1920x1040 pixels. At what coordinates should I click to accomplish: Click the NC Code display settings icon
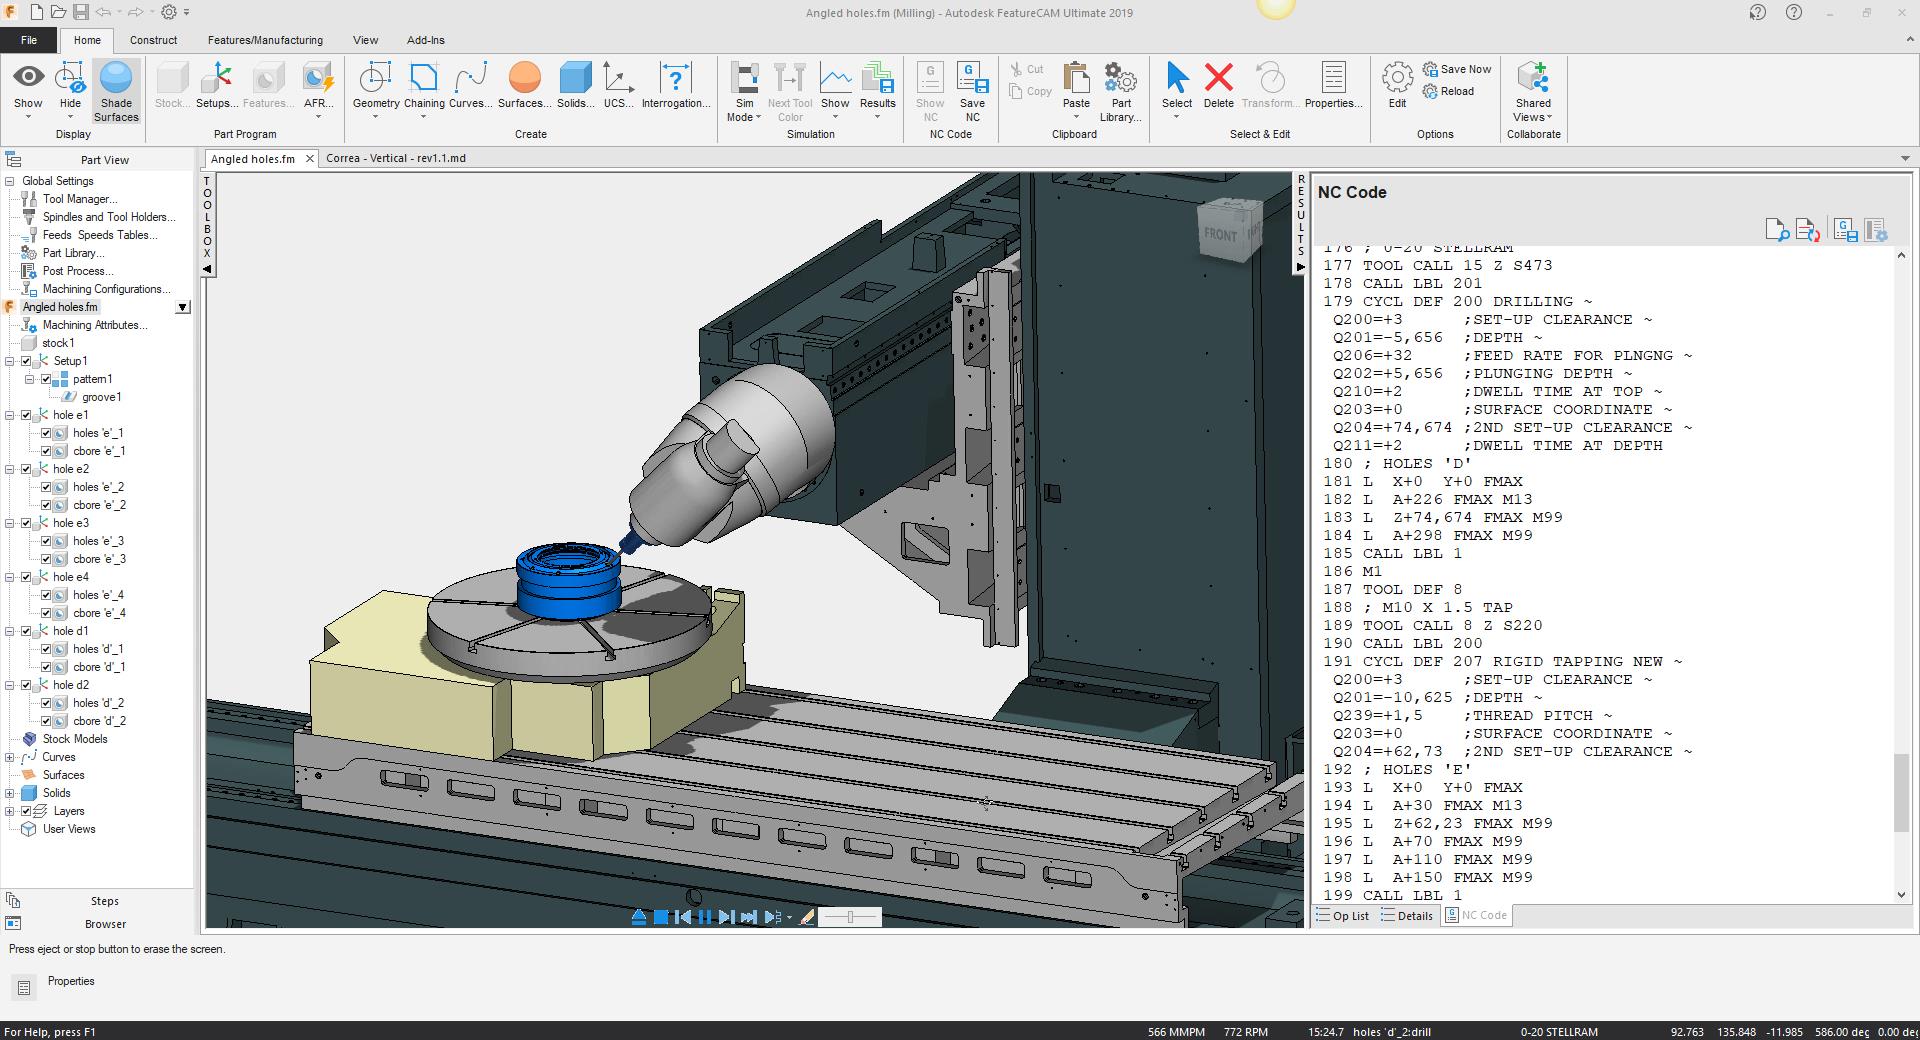(1875, 230)
